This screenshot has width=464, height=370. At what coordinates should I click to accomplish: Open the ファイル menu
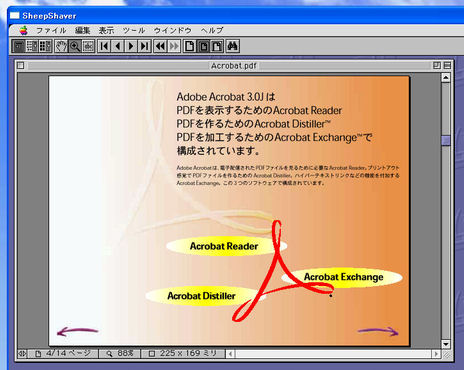[x=51, y=30]
